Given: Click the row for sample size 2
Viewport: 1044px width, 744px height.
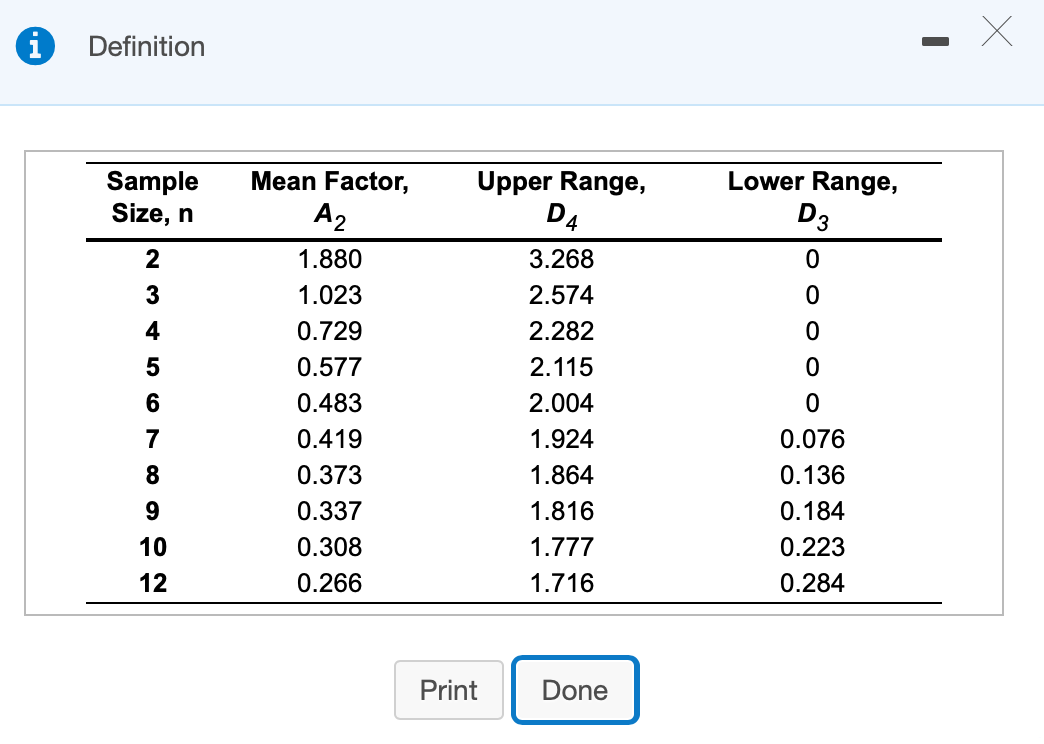Looking at the screenshot, I should click(x=152, y=259).
